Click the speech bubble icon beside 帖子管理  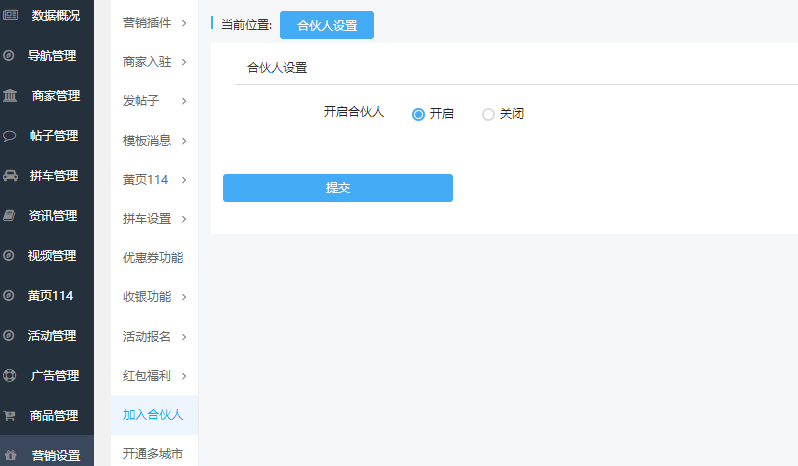coord(9,136)
